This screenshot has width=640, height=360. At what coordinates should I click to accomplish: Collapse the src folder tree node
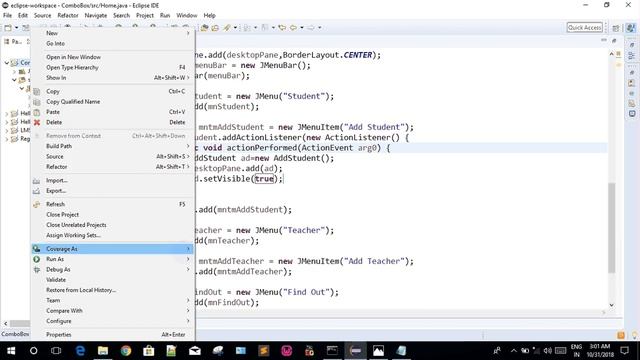pyautogui.click(x=14, y=80)
